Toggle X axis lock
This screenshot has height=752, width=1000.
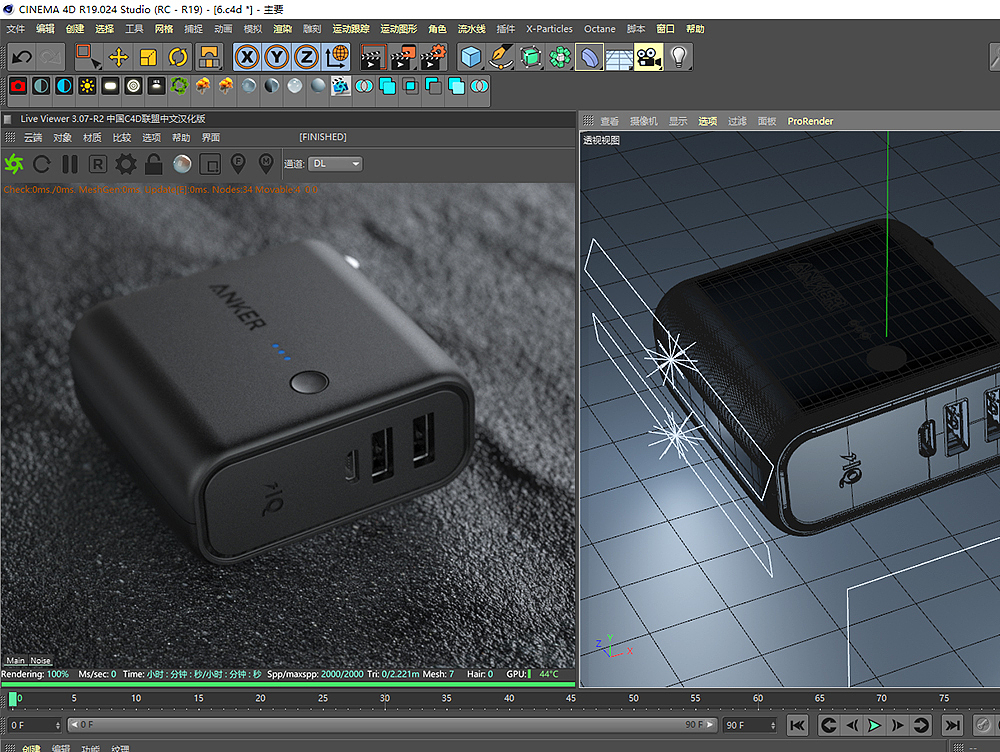click(x=247, y=57)
